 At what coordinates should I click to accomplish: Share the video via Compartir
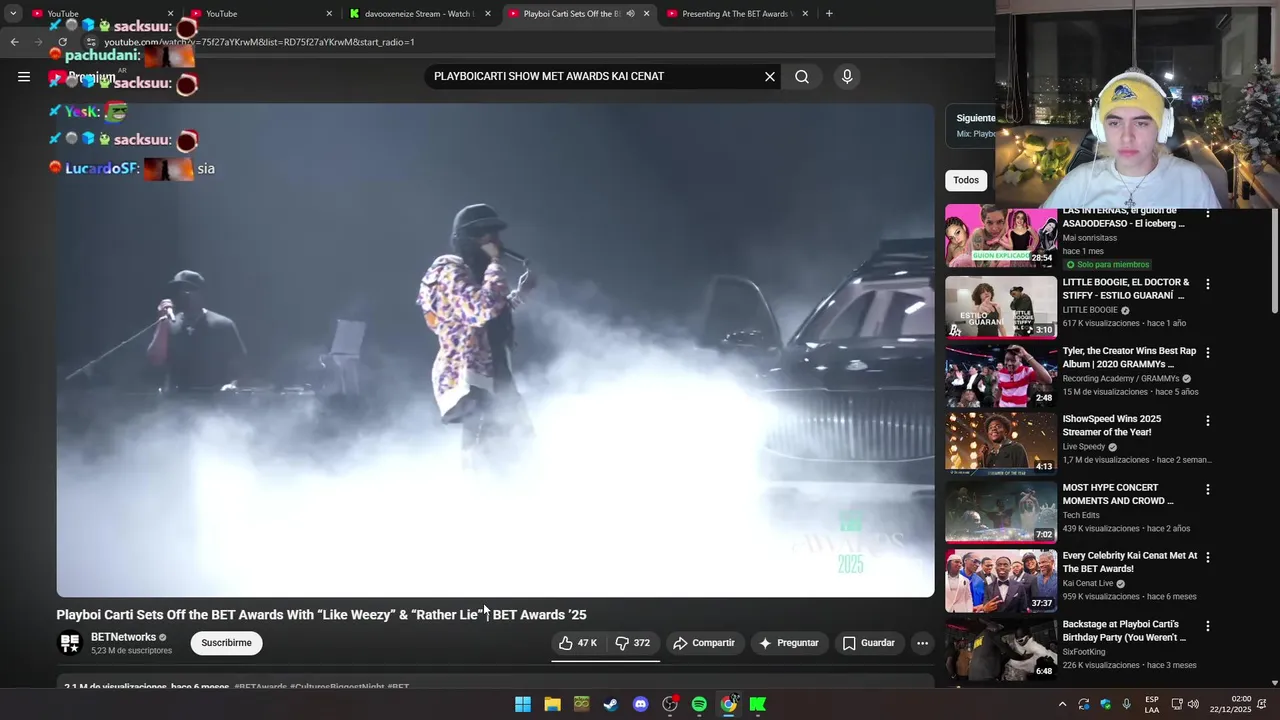pyautogui.click(x=704, y=643)
